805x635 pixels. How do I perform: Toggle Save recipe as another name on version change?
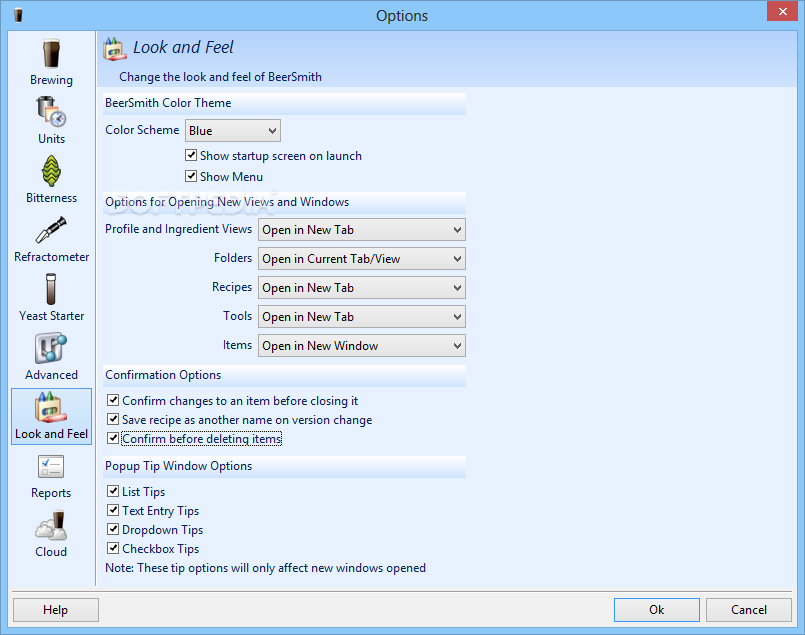pyautogui.click(x=113, y=419)
